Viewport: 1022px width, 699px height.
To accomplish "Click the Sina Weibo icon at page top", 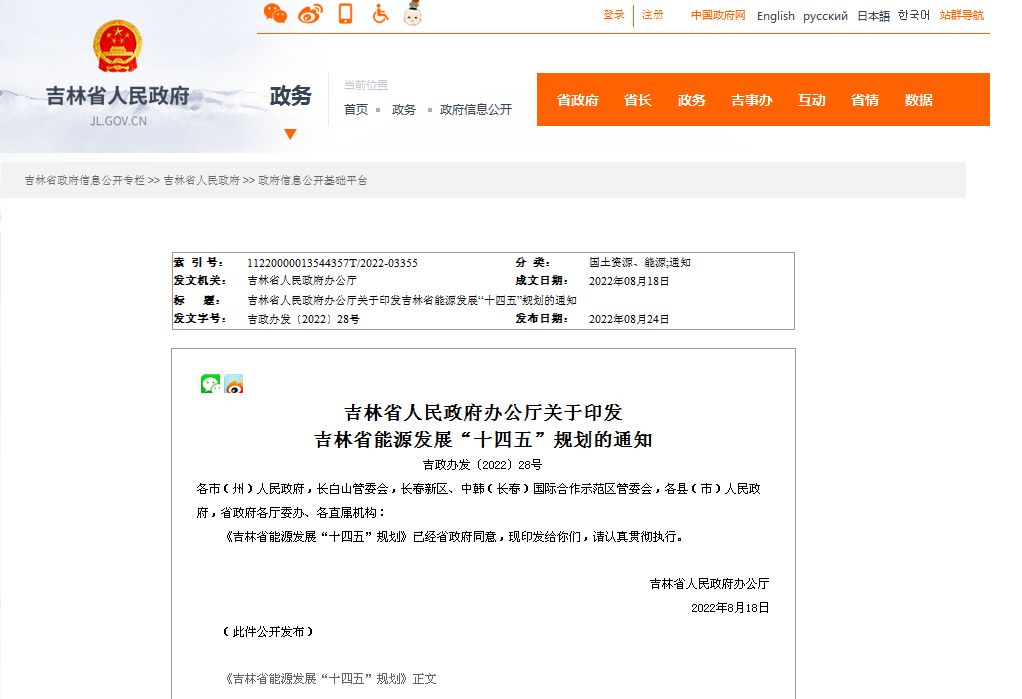I will [x=310, y=14].
